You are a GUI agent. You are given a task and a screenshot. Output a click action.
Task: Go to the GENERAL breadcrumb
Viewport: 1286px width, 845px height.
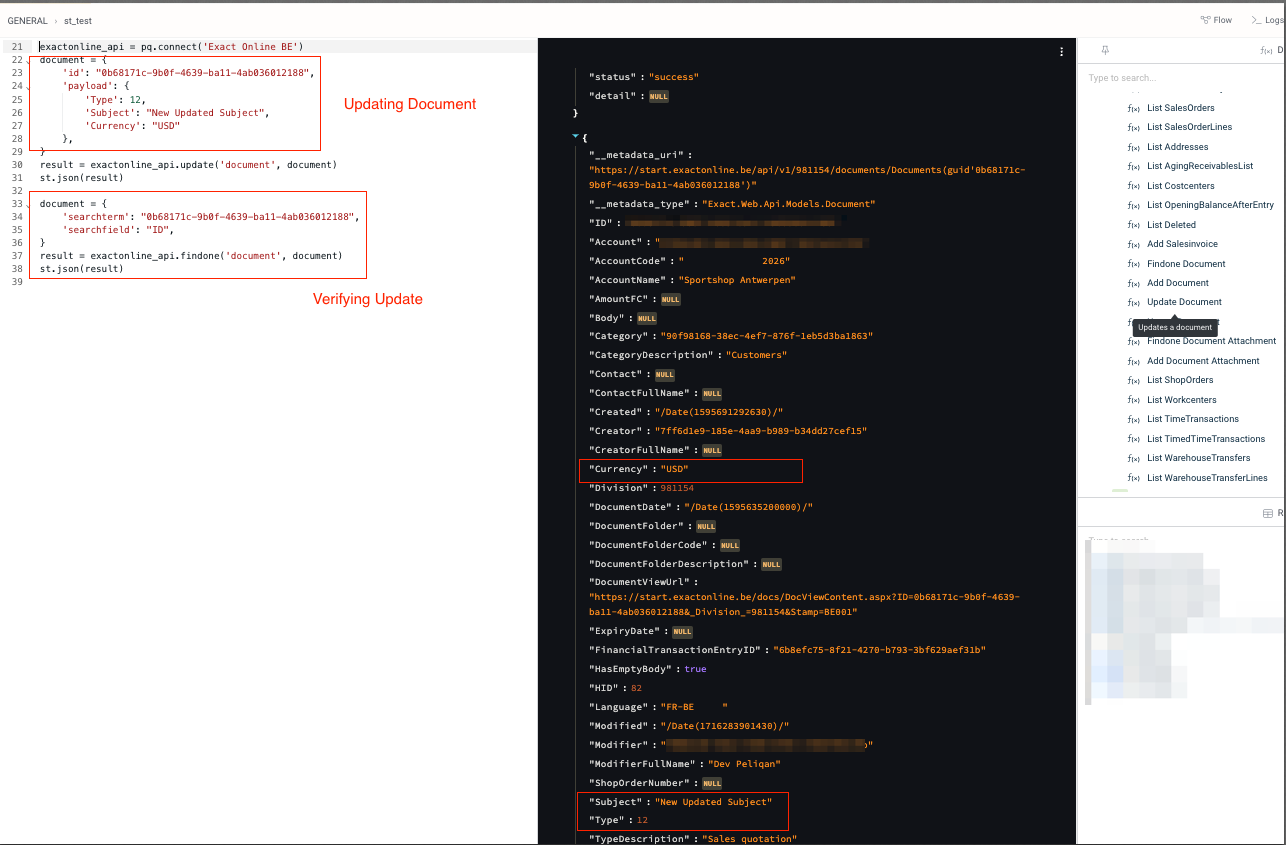click(27, 21)
